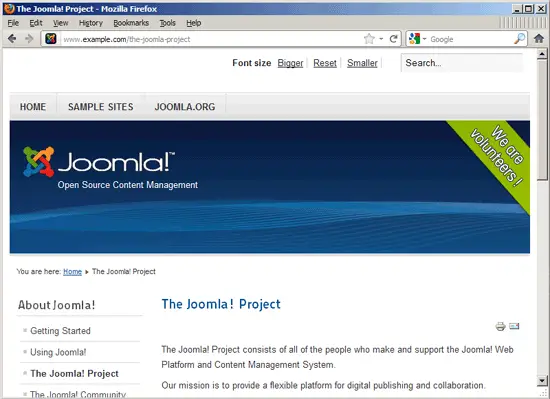Viewport: 550px width, 399px height.
Task: Click the Firefox logo in title bar
Action: pyautogui.click(x=9, y=8)
